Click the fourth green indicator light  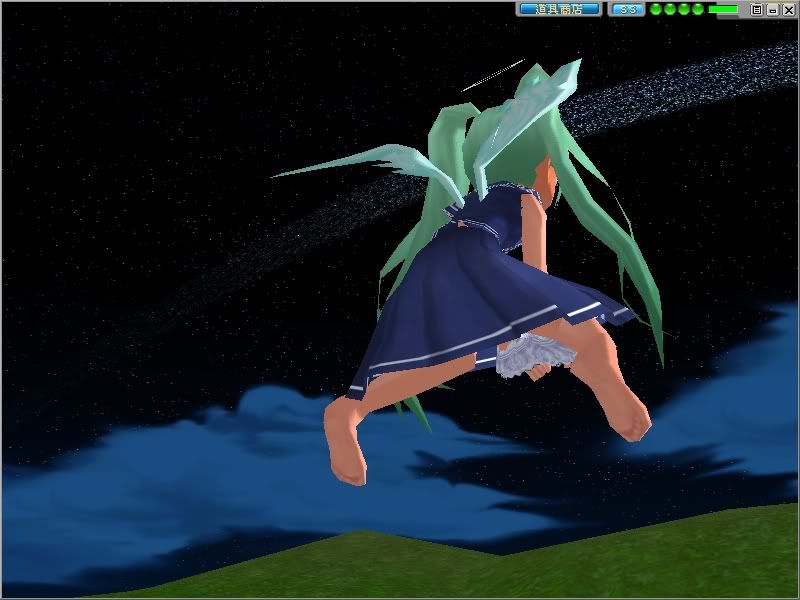click(x=698, y=9)
